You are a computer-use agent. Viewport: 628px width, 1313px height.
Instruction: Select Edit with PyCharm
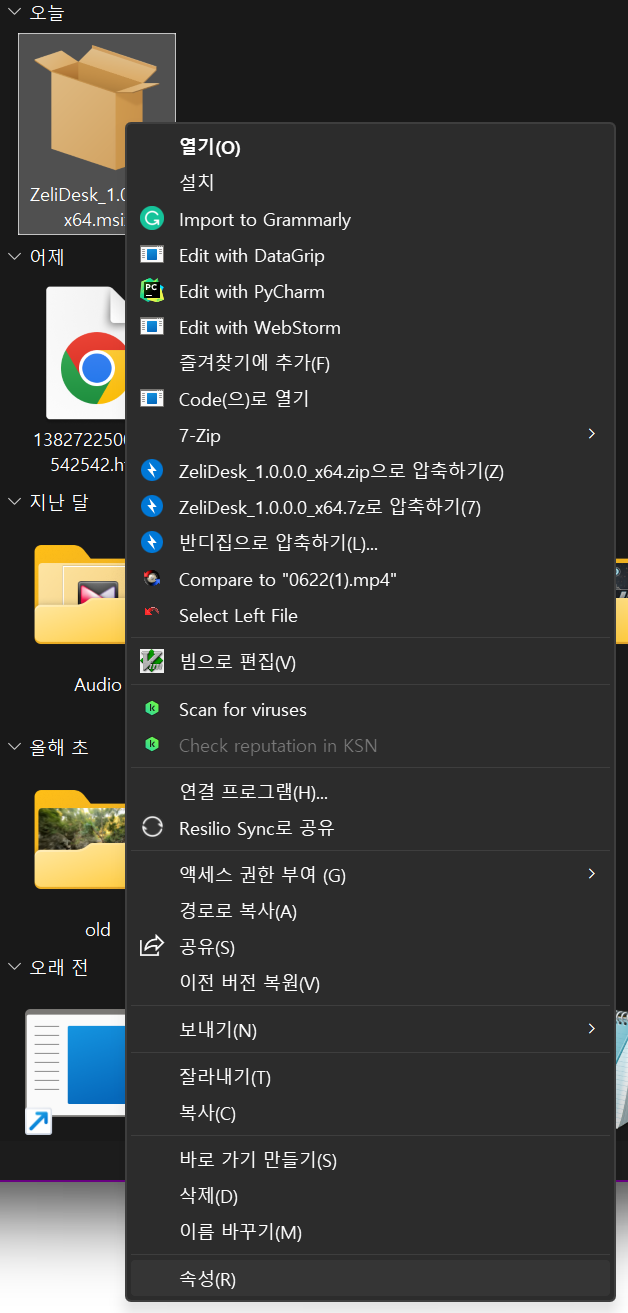370,291
